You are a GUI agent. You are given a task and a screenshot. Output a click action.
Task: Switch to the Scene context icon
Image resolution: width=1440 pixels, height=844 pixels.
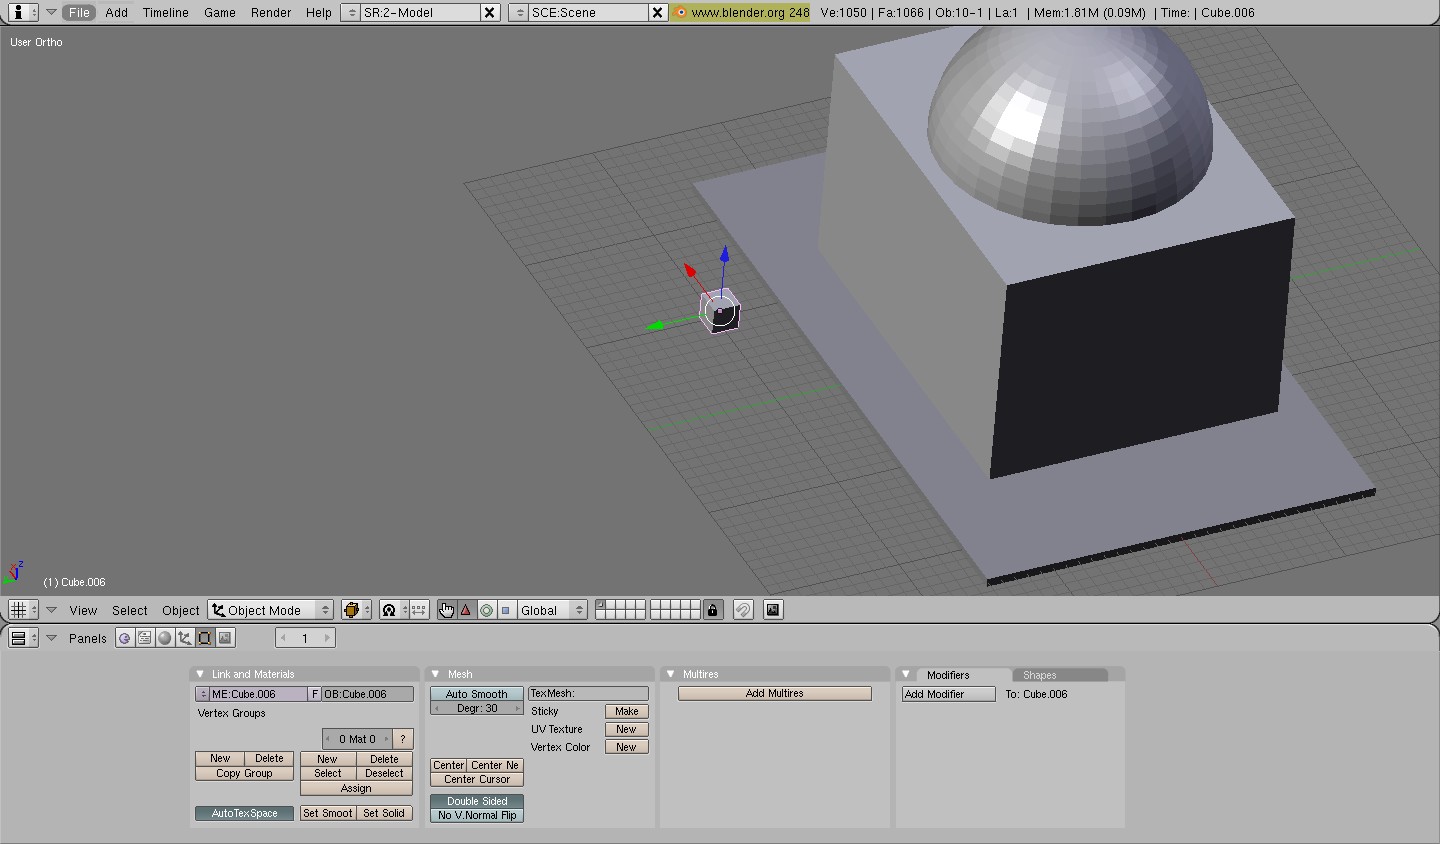coord(225,638)
